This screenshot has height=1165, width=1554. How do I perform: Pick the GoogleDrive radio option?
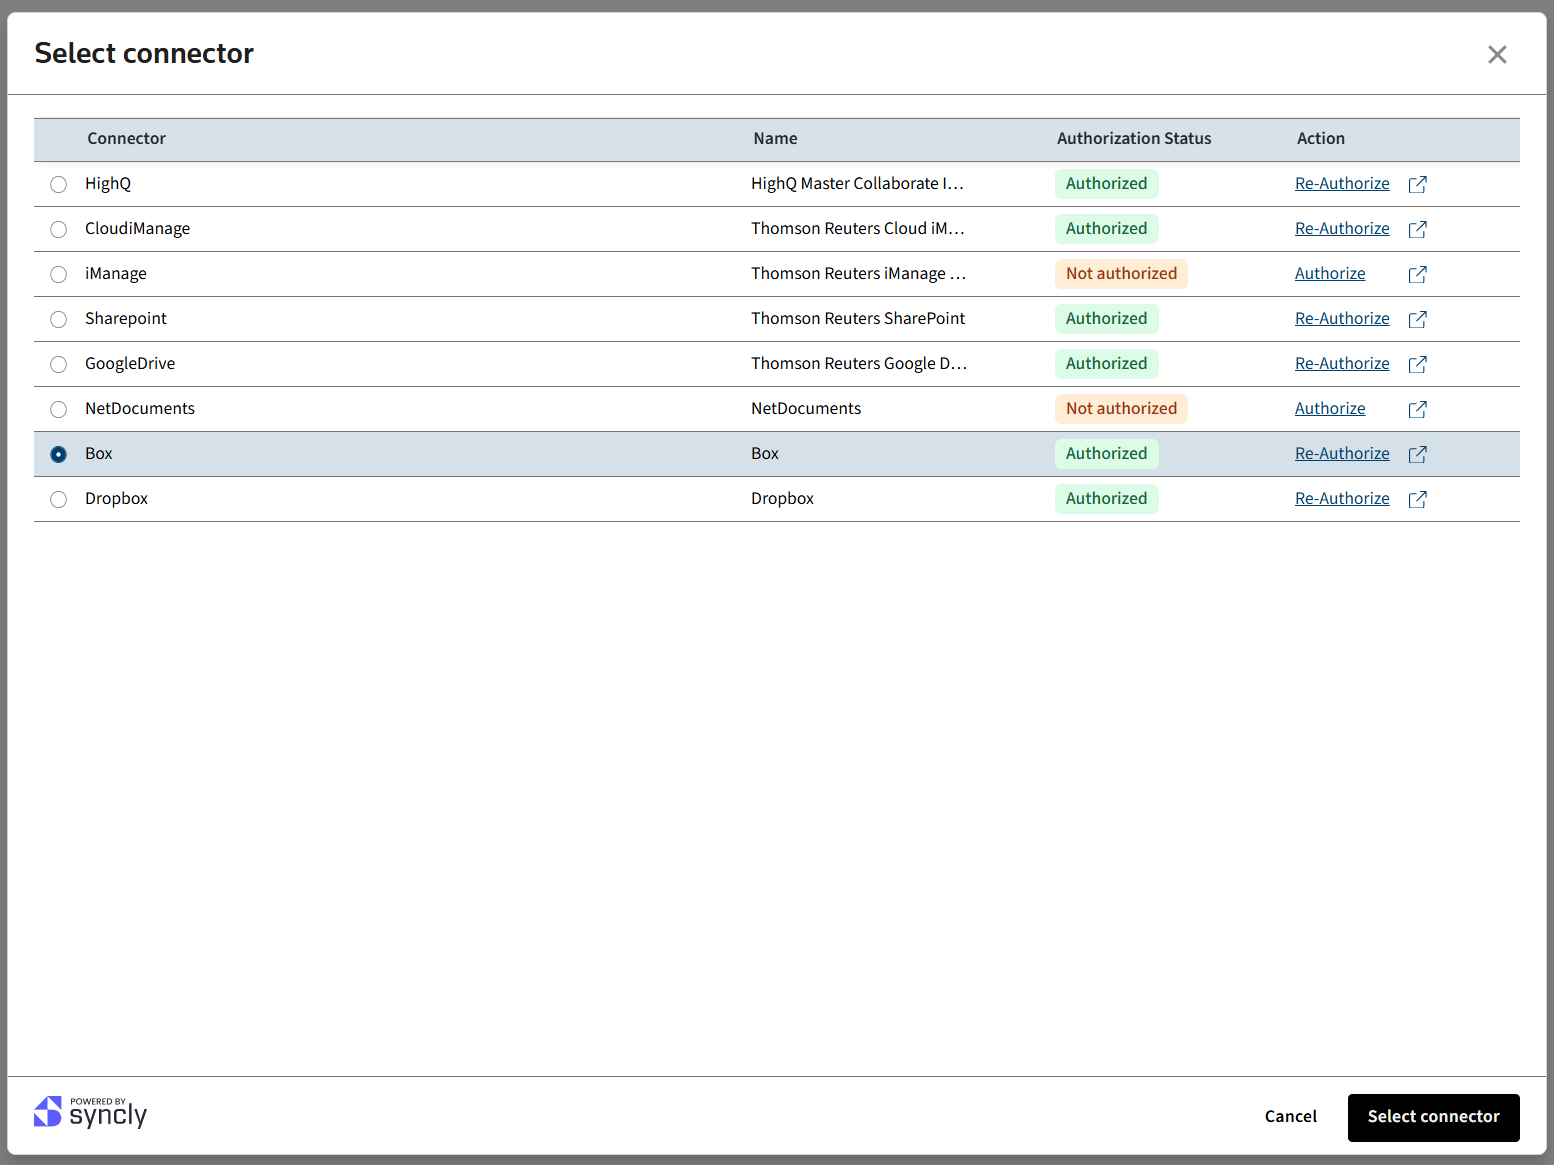click(59, 364)
